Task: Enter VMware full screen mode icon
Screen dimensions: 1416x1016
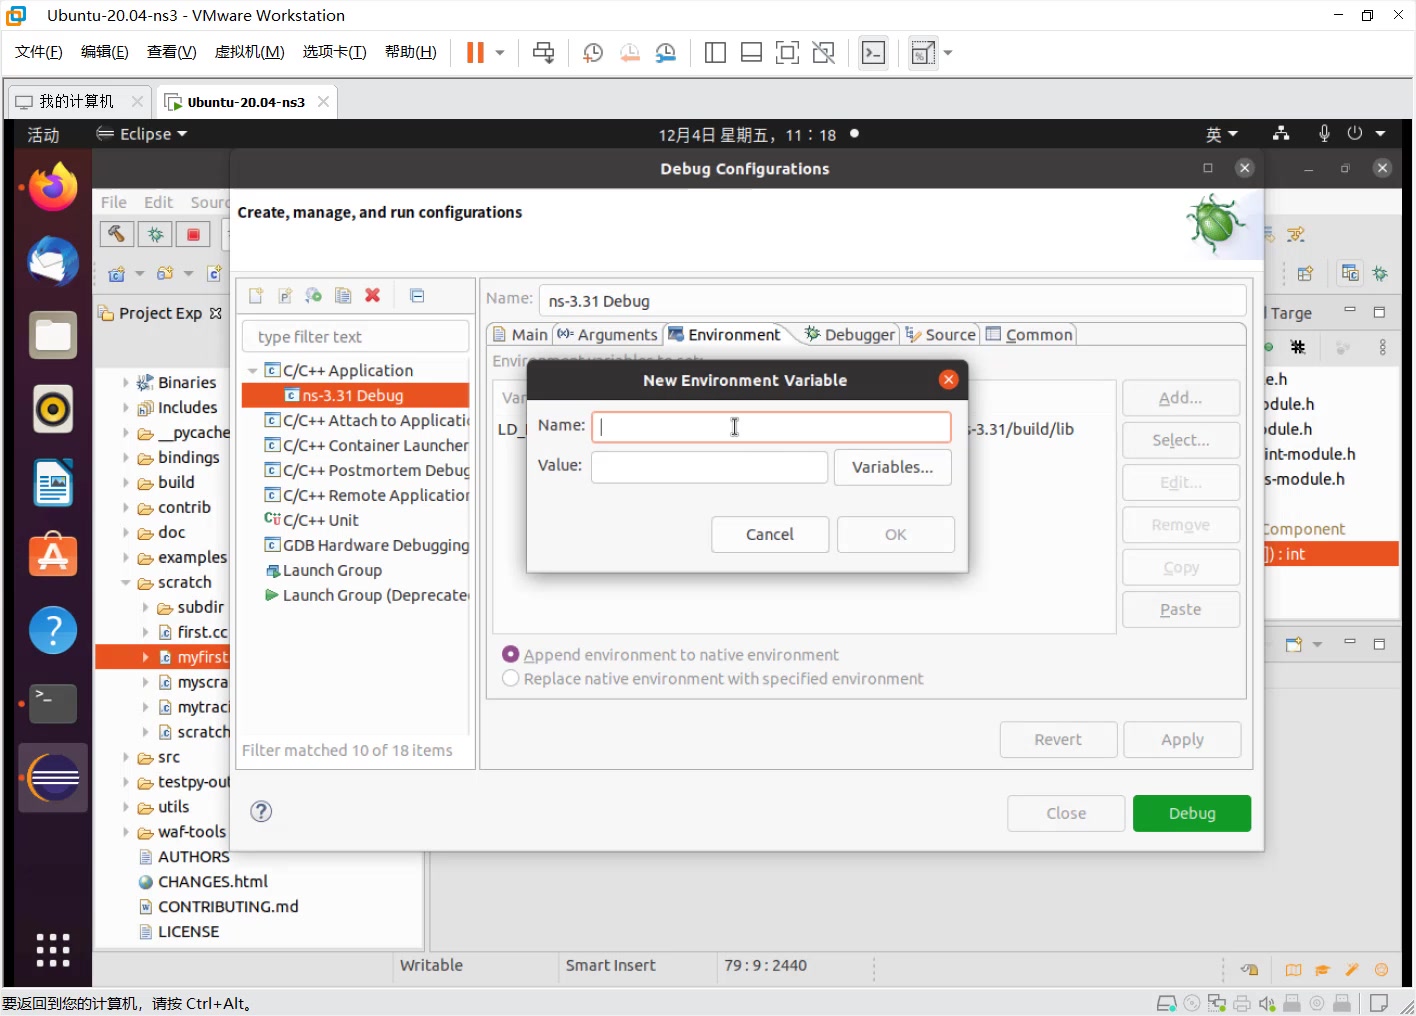Action: point(788,53)
